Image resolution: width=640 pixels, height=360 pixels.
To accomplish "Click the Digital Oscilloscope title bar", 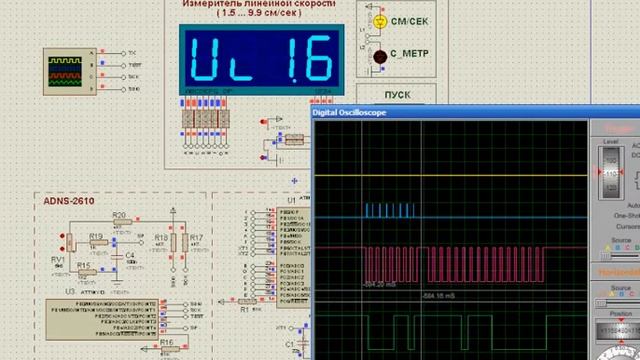I will click(x=476, y=112).
